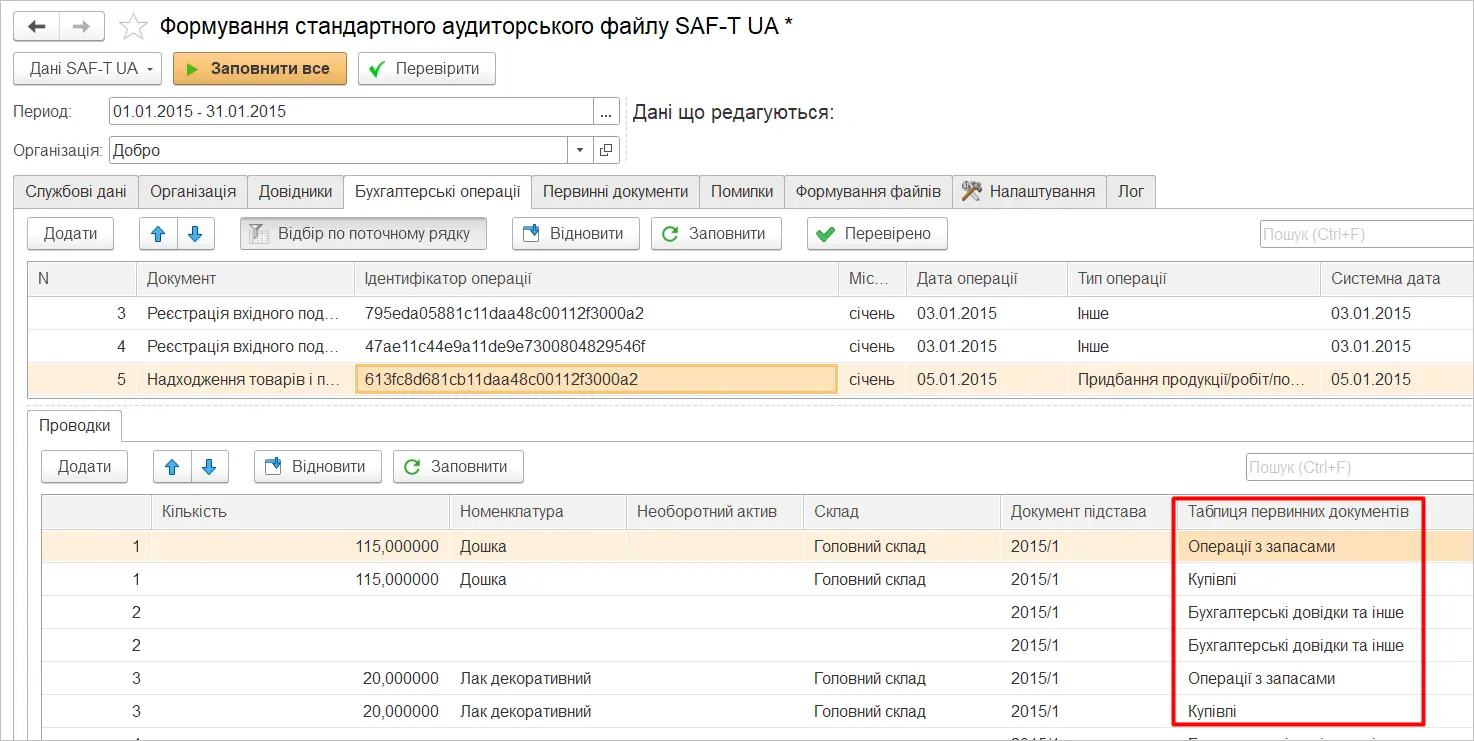Switch to the Службові дані tab
The image size is (1474, 741).
[x=76, y=191]
